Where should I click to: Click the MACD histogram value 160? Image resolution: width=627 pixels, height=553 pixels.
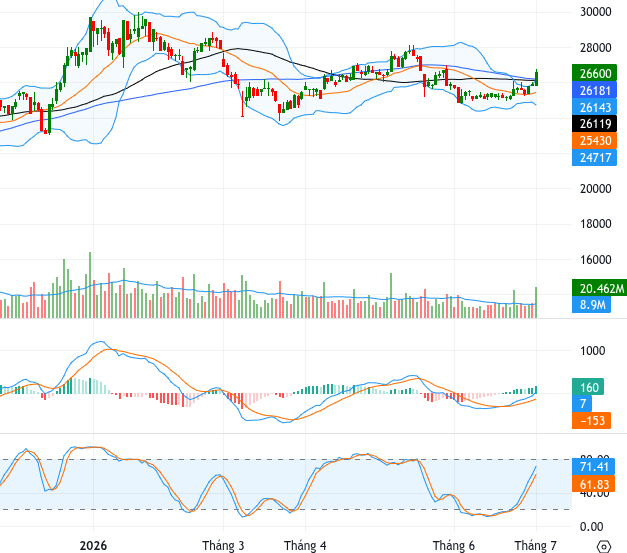[588, 387]
